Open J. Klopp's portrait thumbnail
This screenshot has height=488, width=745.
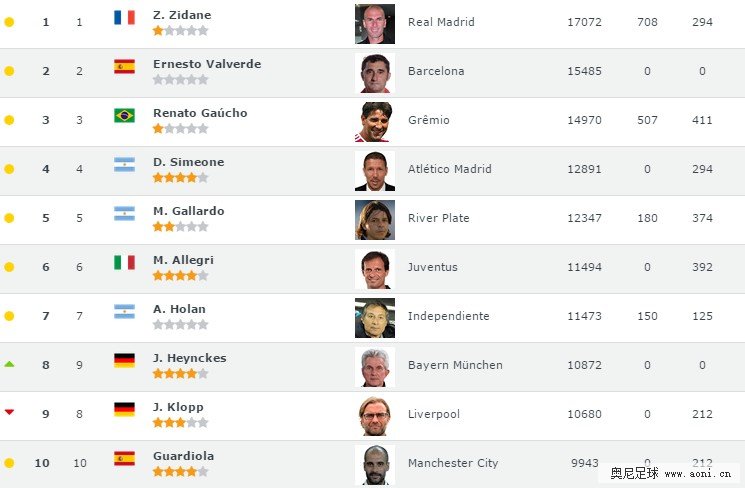pyautogui.click(x=375, y=416)
